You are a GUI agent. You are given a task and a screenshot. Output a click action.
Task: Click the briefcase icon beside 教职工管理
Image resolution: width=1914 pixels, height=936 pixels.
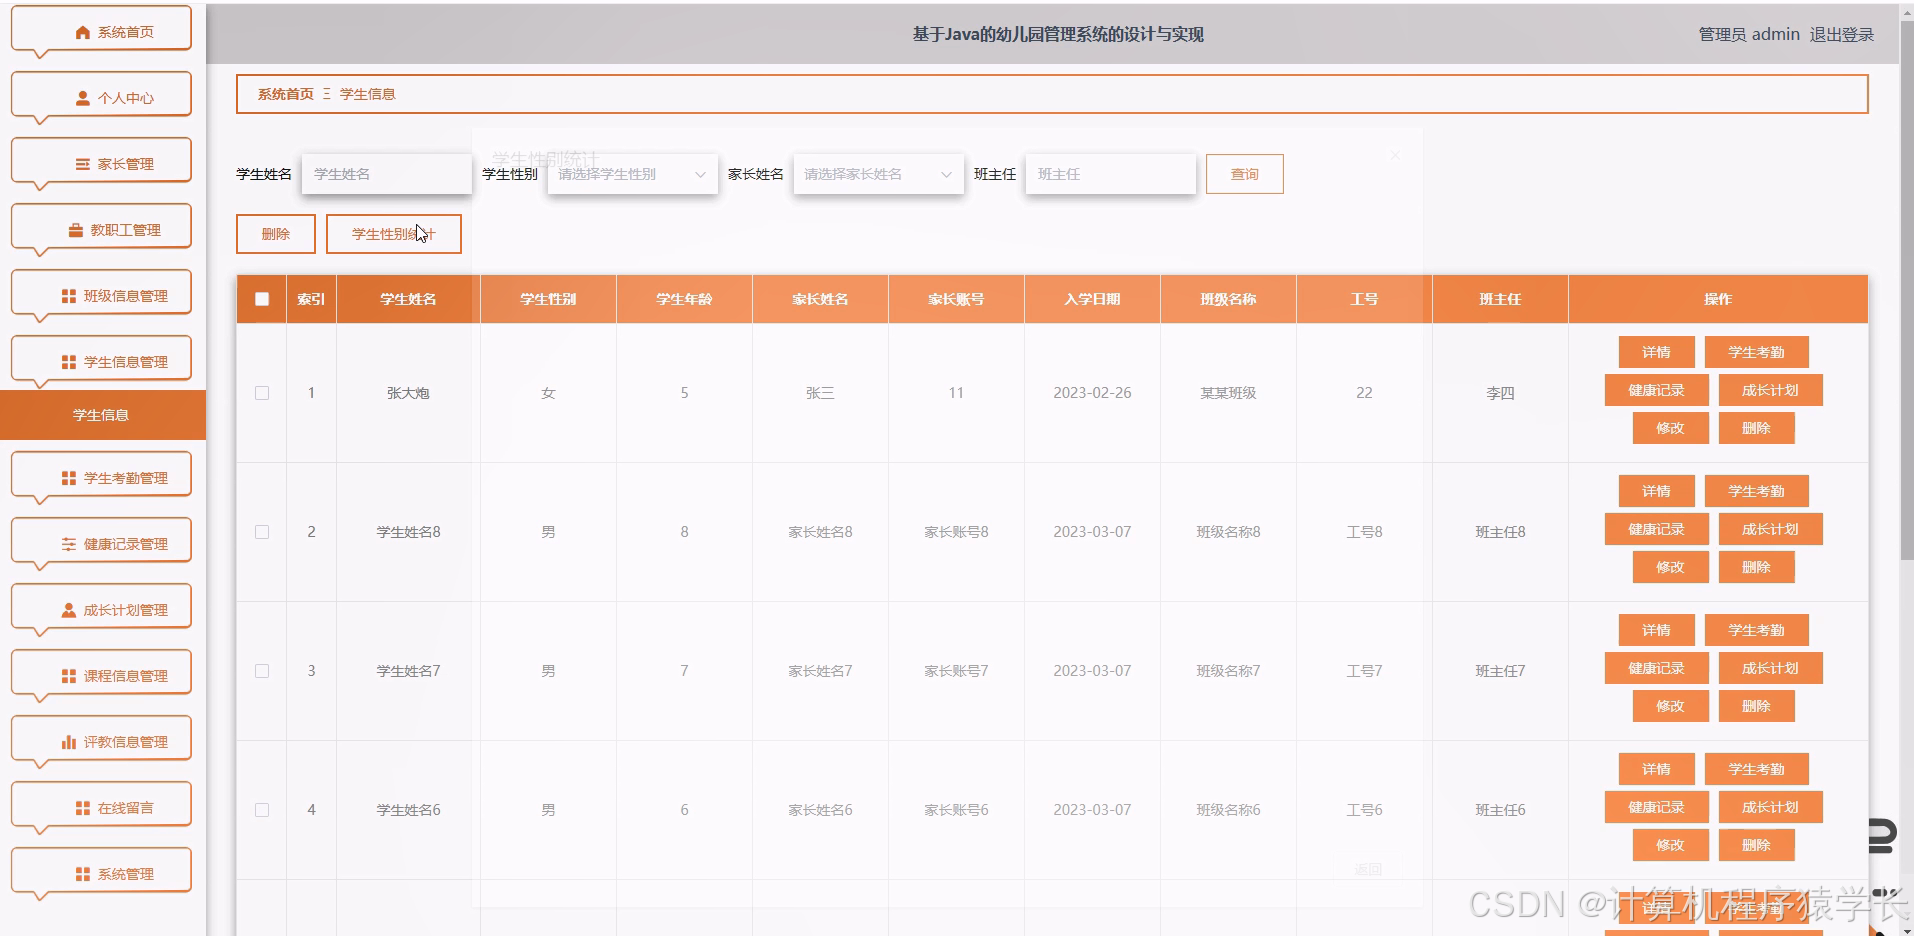coord(76,230)
